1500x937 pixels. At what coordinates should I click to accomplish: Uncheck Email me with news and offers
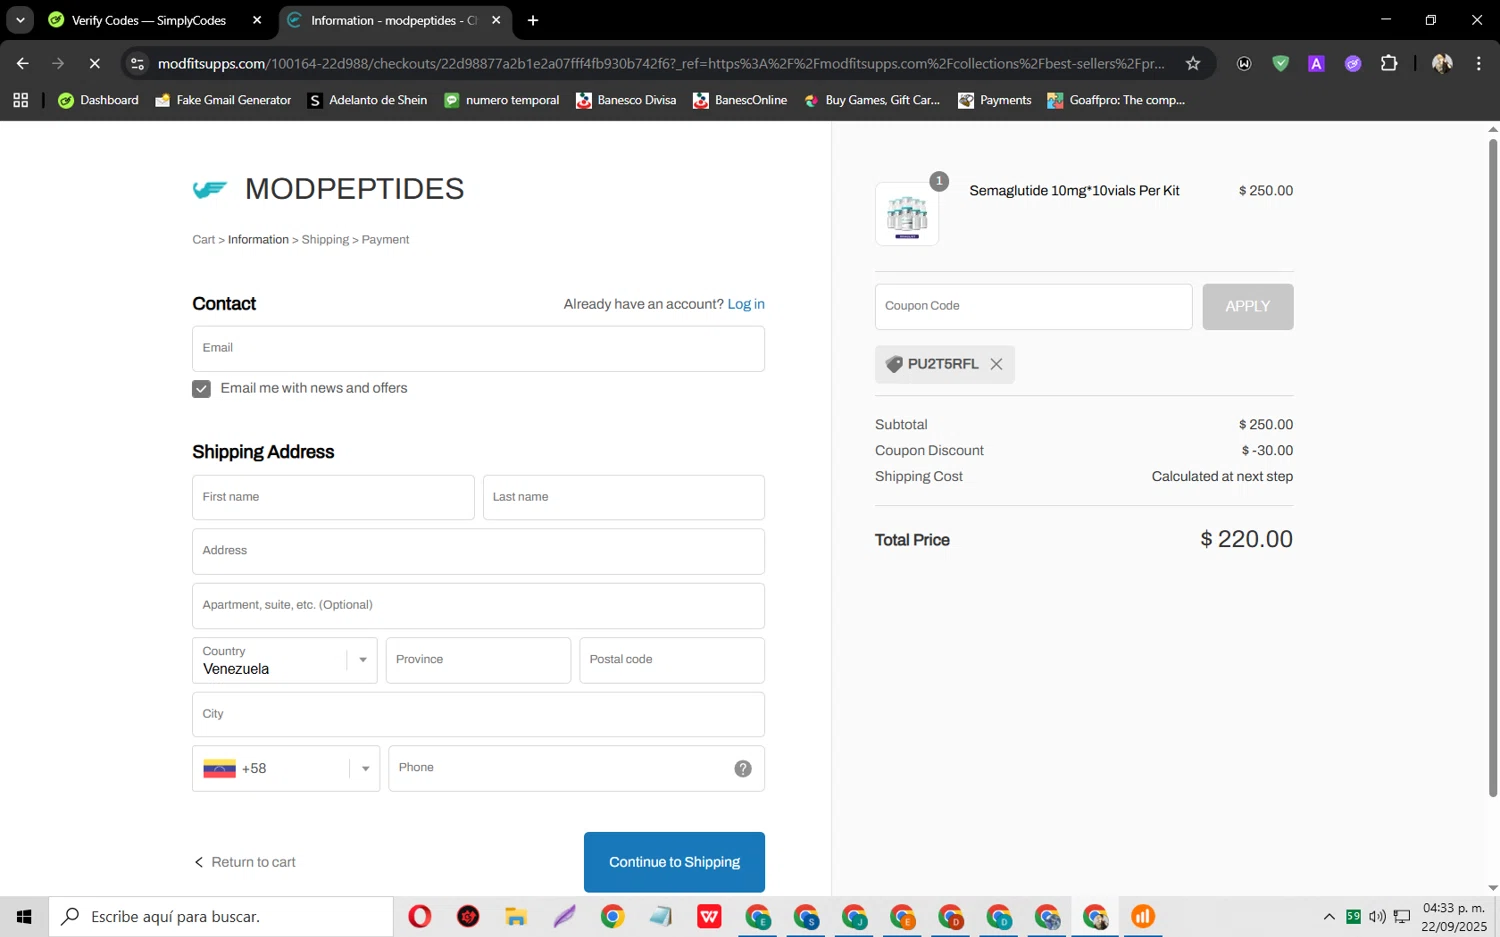201,389
